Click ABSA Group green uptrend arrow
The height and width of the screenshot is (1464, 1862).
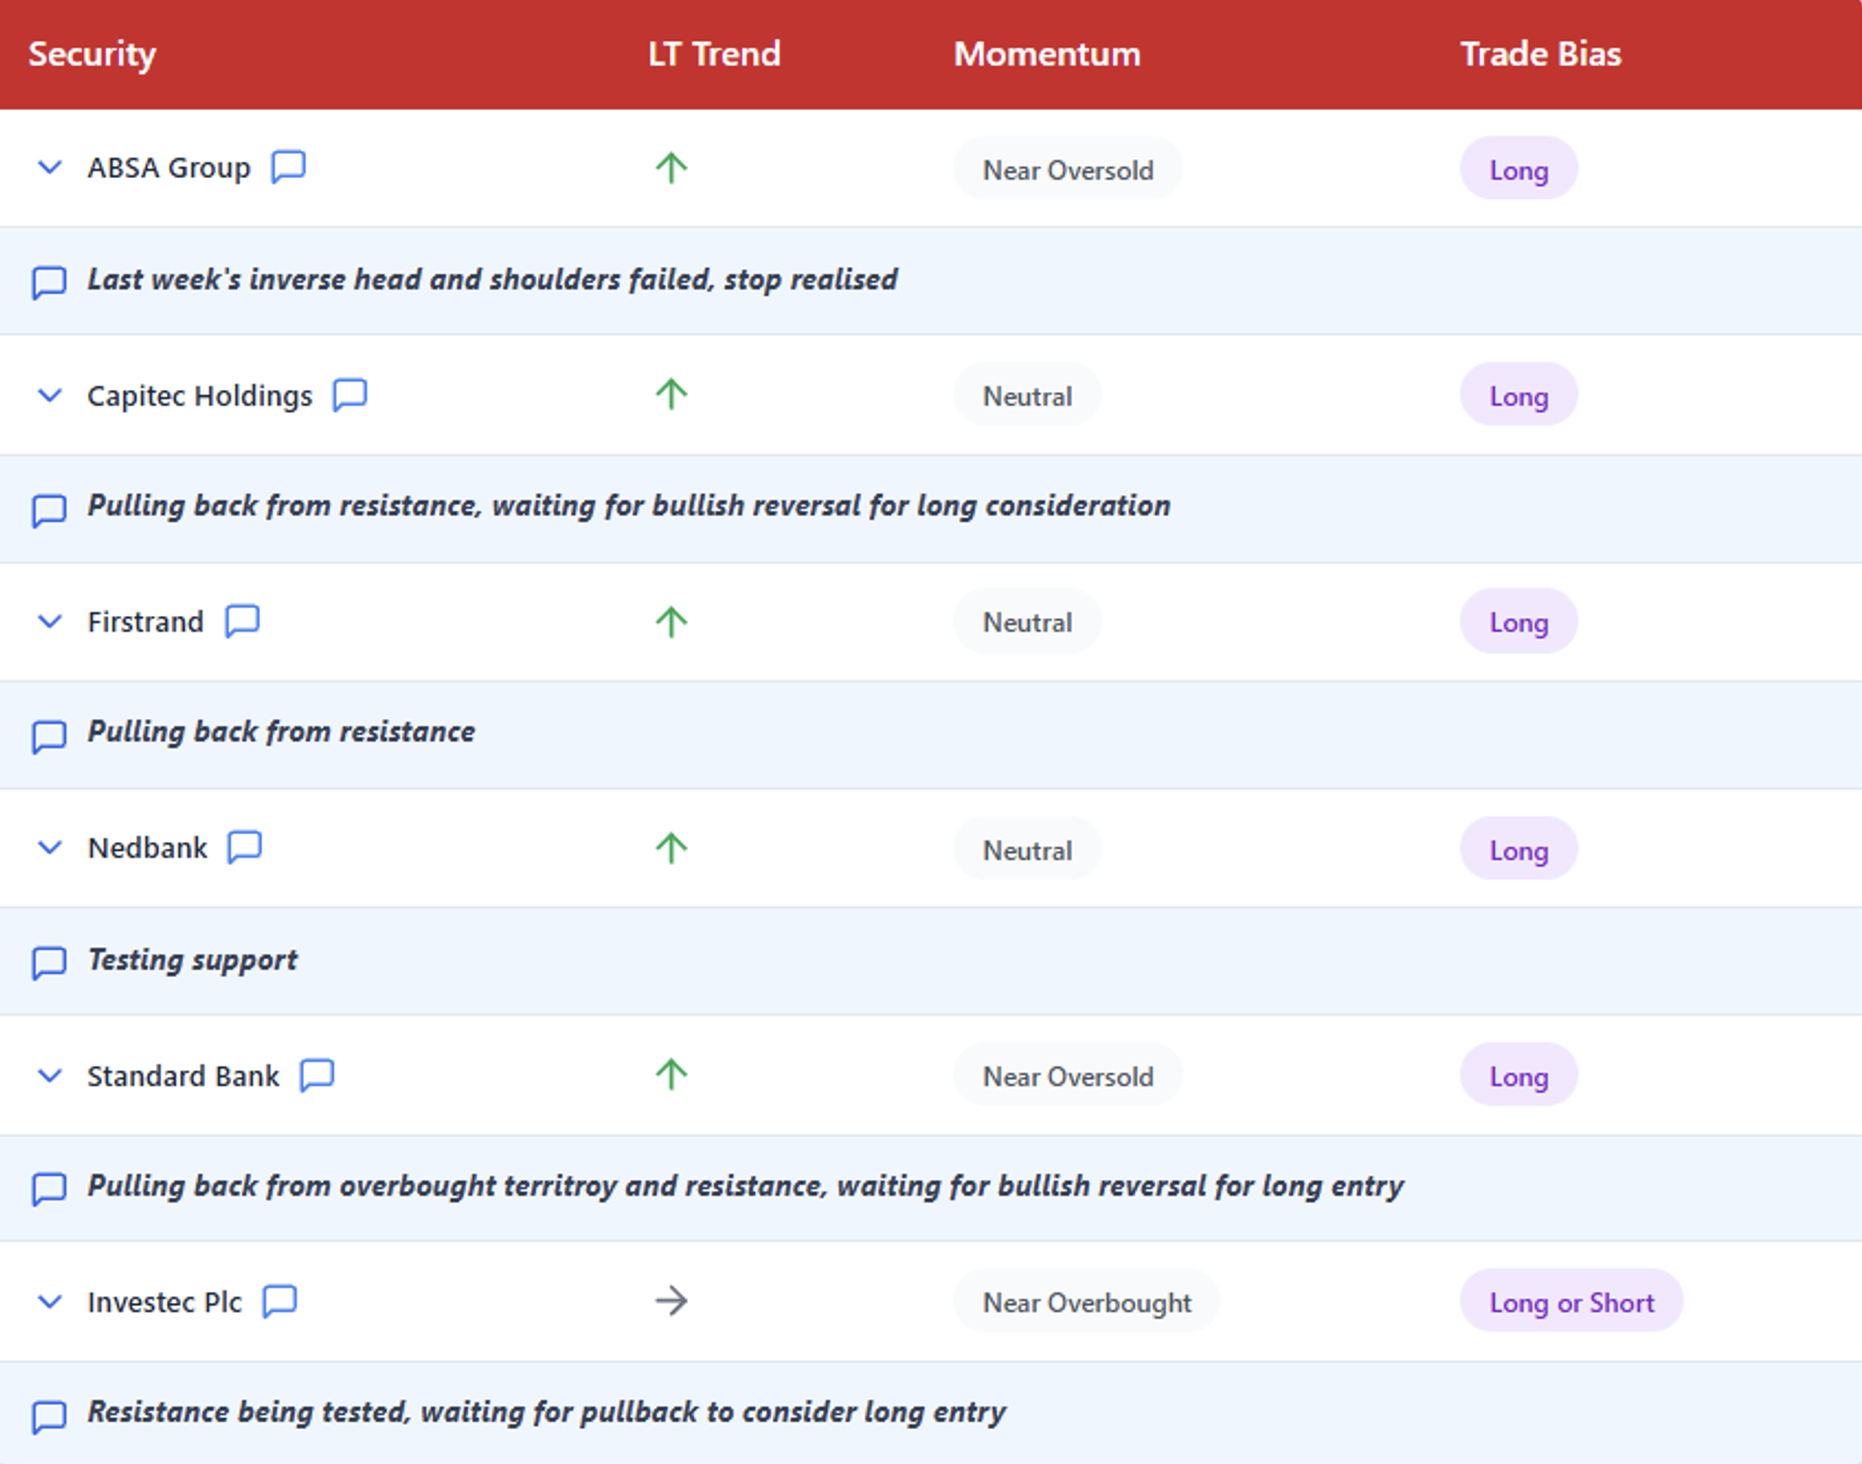pyautogui.click(x=671, y=167)
